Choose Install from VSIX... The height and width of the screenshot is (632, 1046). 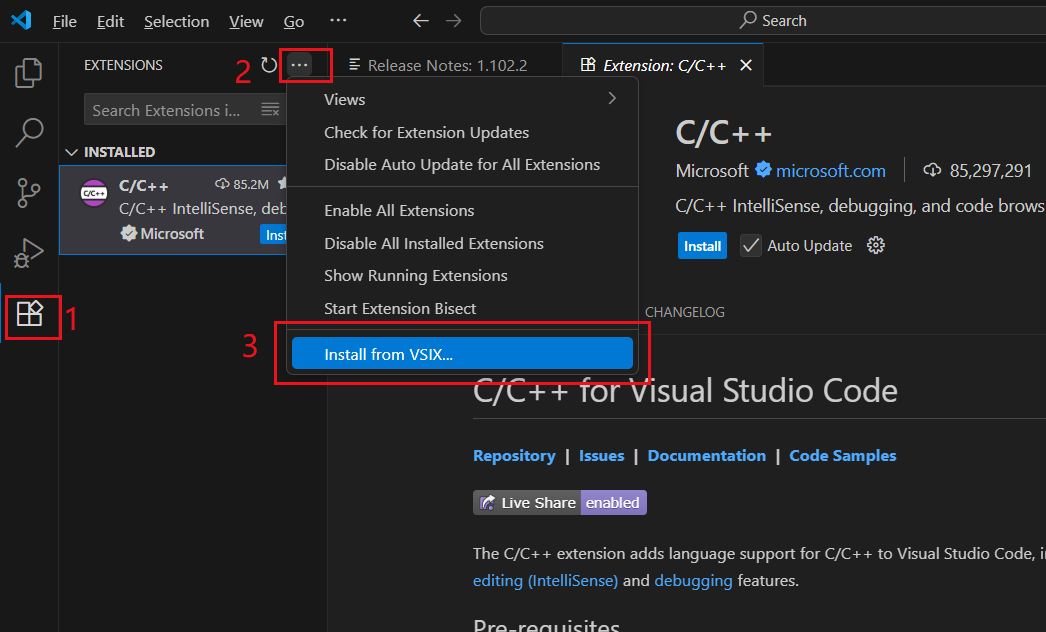click(462, 354)
